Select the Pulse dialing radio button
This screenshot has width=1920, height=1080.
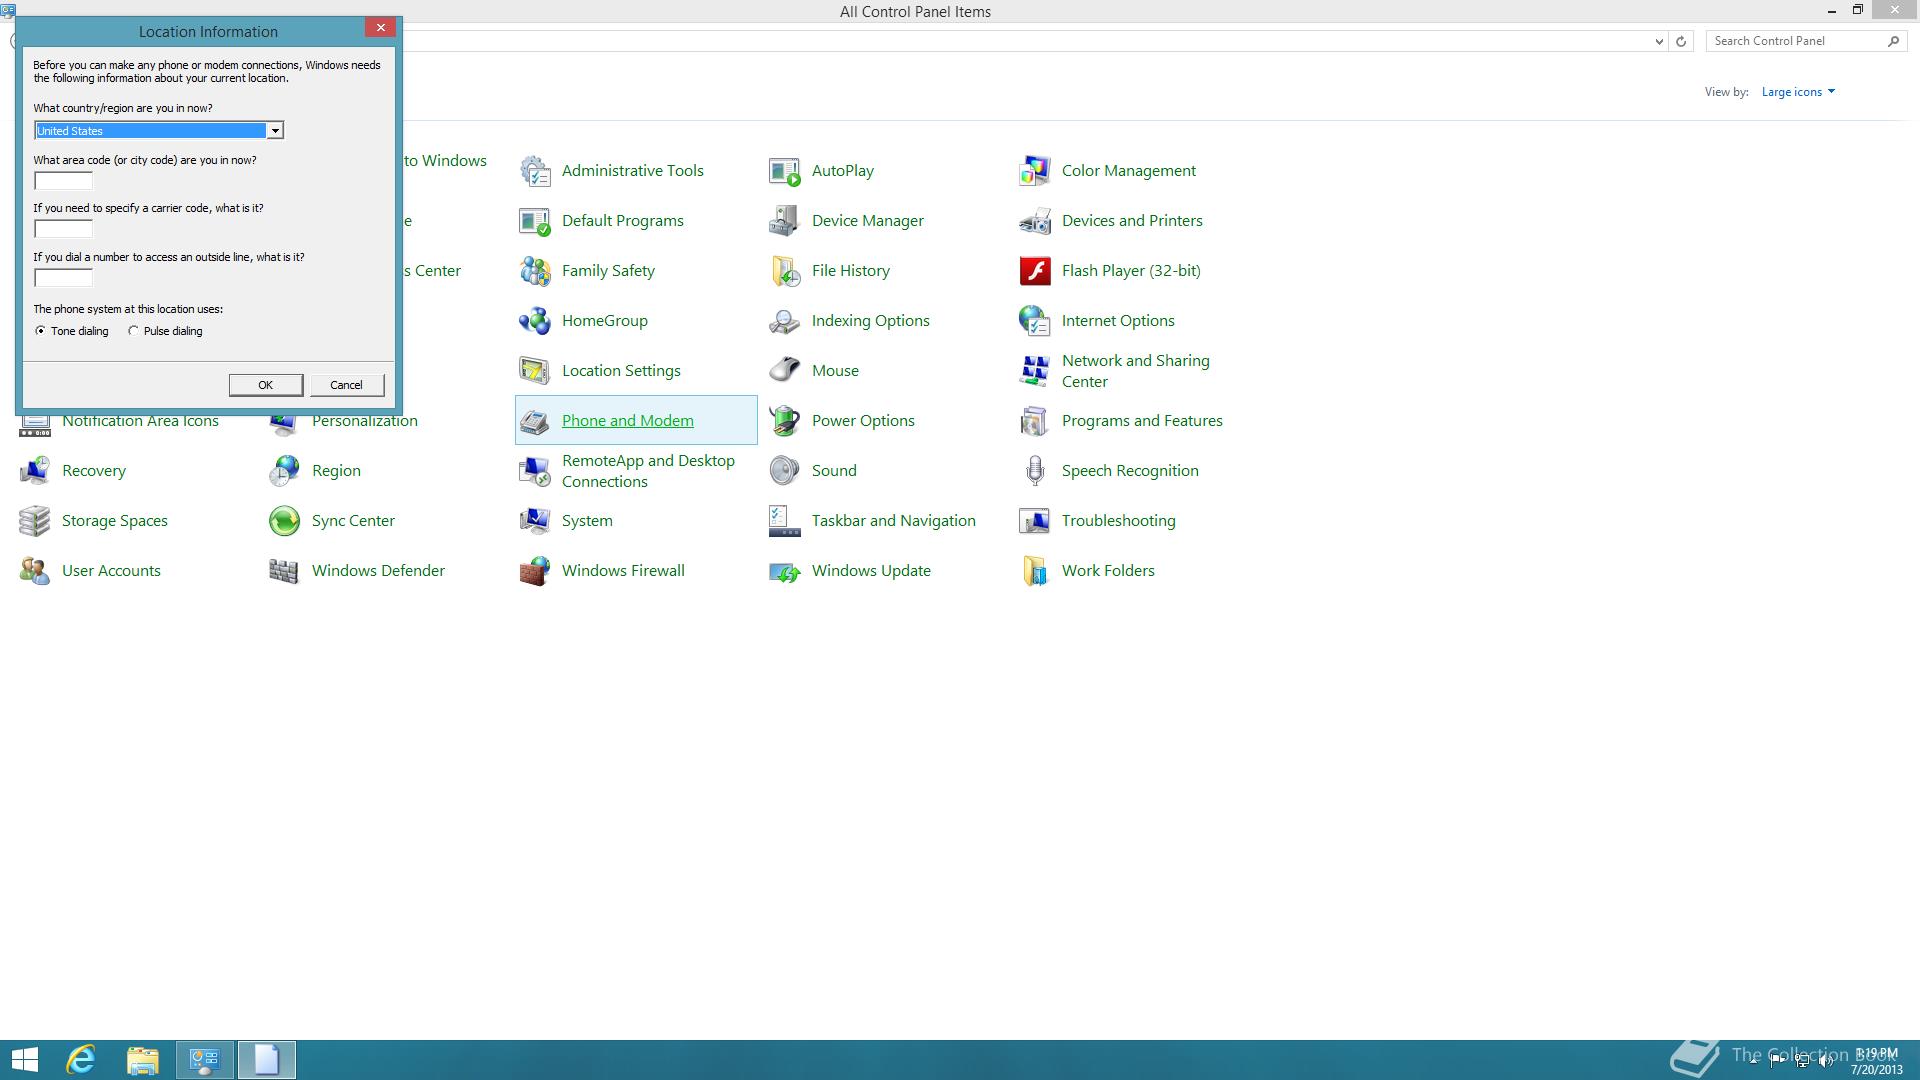pyautogui.click(x=133, y=331)
